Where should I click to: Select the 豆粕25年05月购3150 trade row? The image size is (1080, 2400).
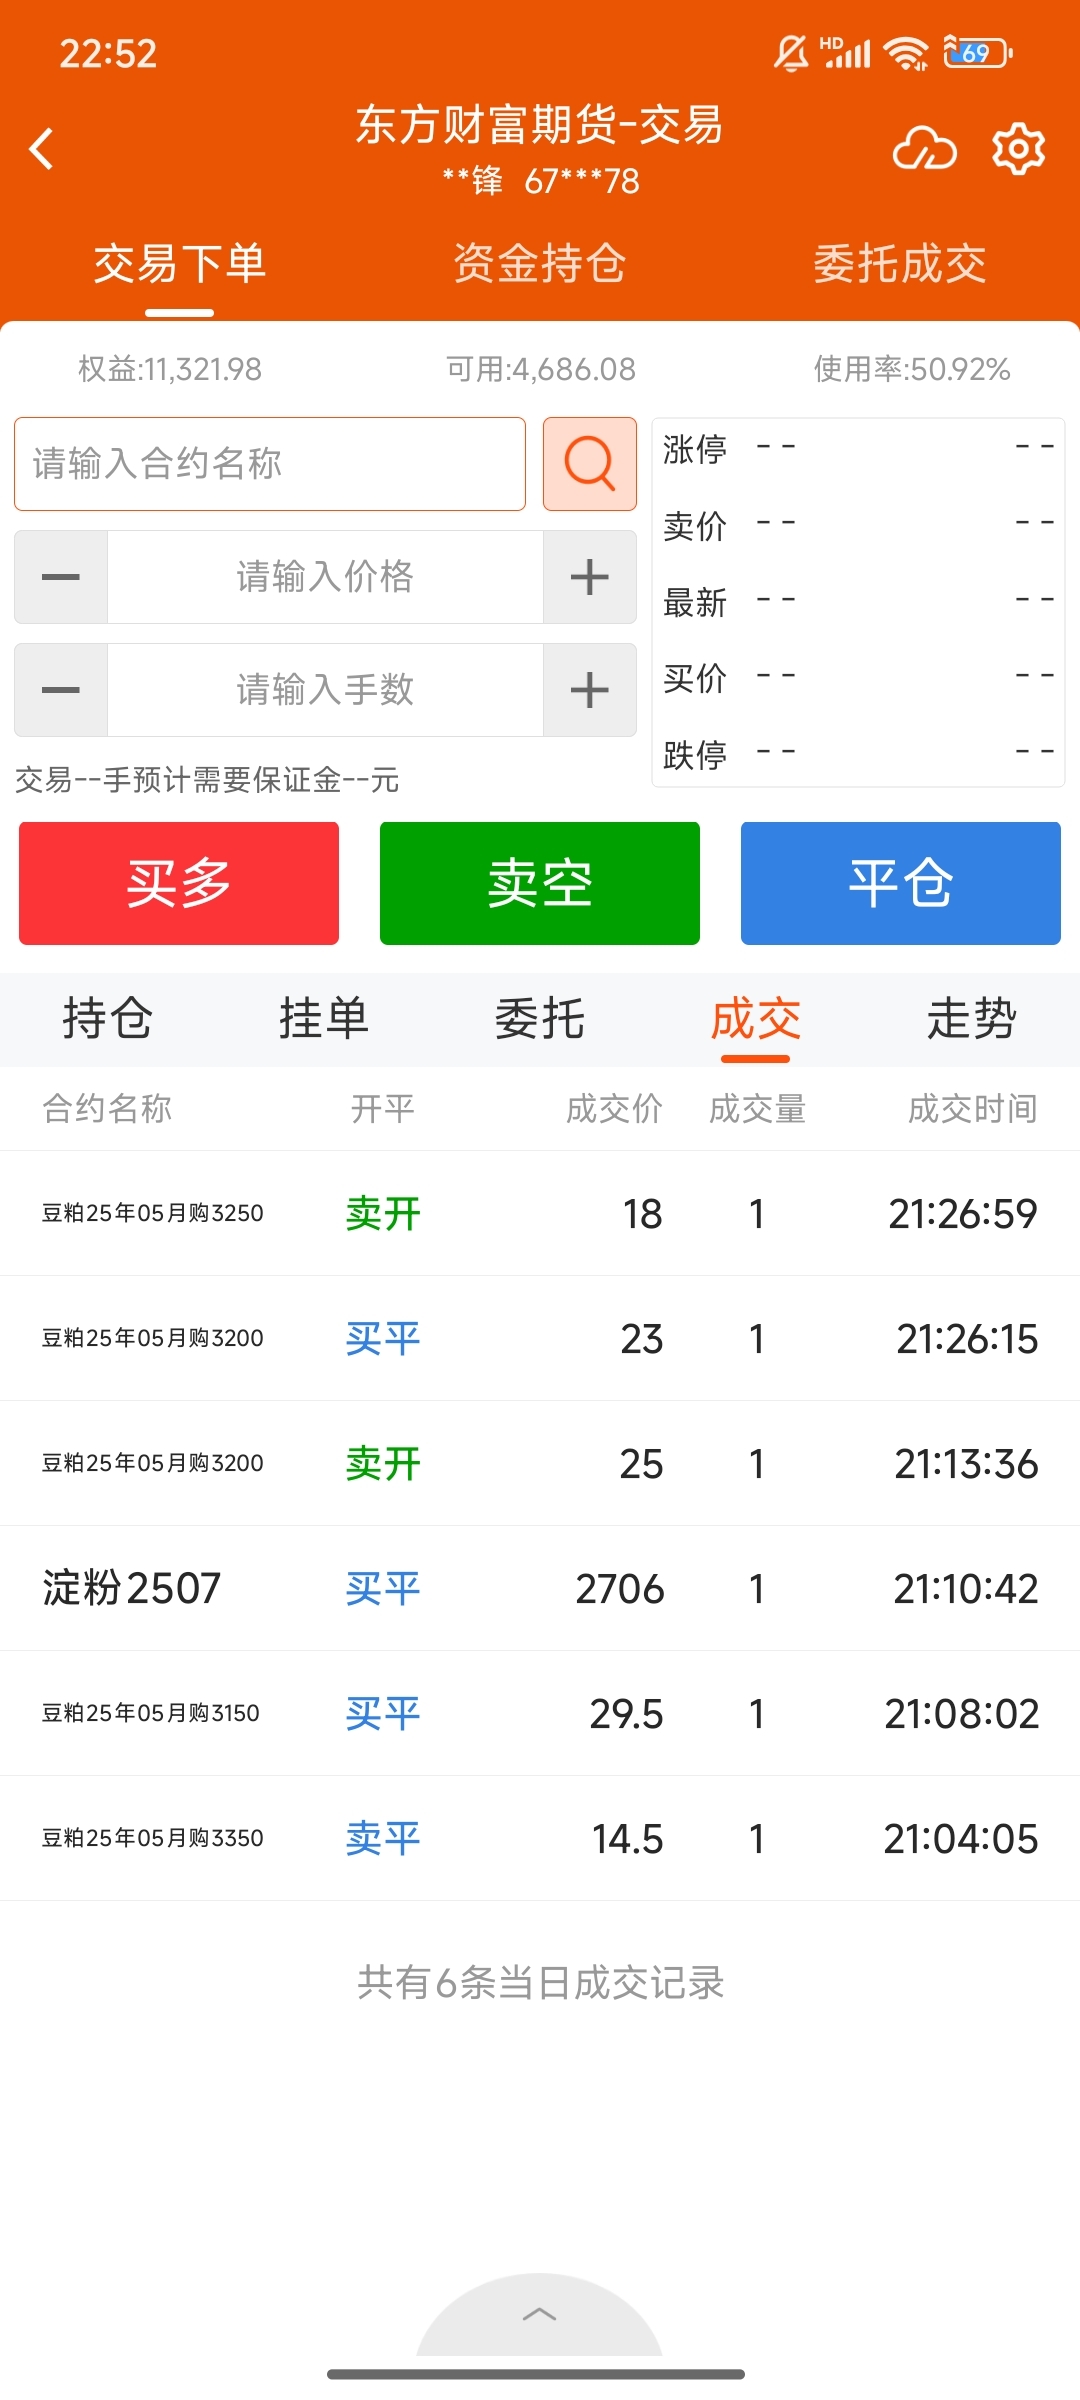tap(540, 1713)
